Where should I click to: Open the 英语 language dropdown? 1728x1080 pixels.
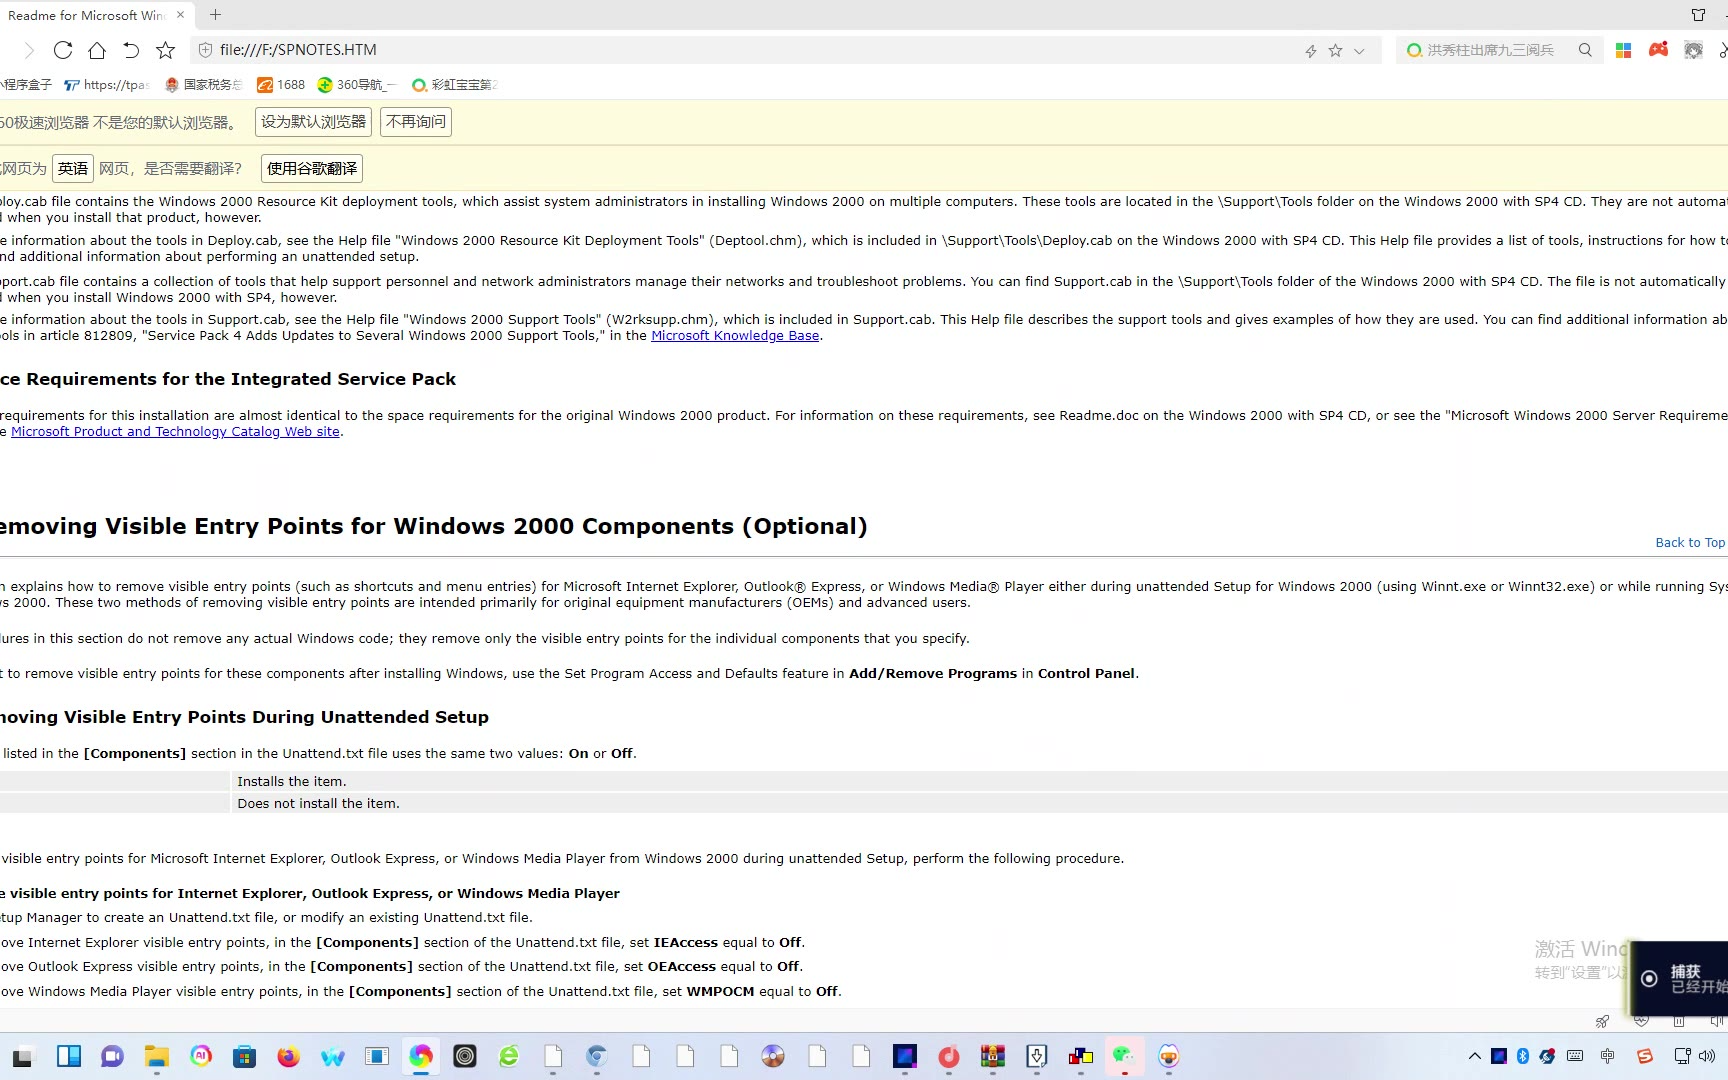click(x=73, y=169)
